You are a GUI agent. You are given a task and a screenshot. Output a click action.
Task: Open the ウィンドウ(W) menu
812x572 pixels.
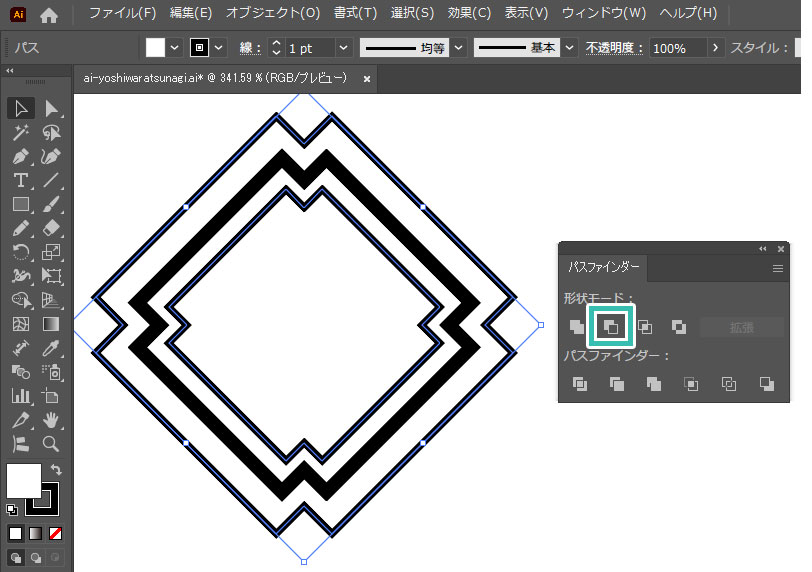click(x=603, y=14)
